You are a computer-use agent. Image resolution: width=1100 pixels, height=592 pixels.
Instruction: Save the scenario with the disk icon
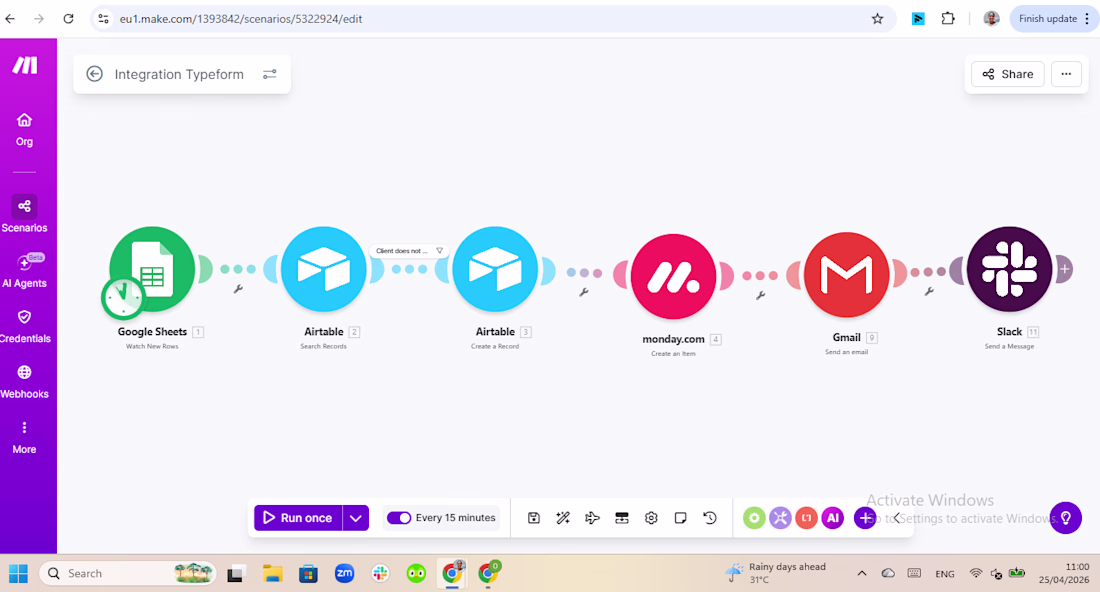coord(534,518)
